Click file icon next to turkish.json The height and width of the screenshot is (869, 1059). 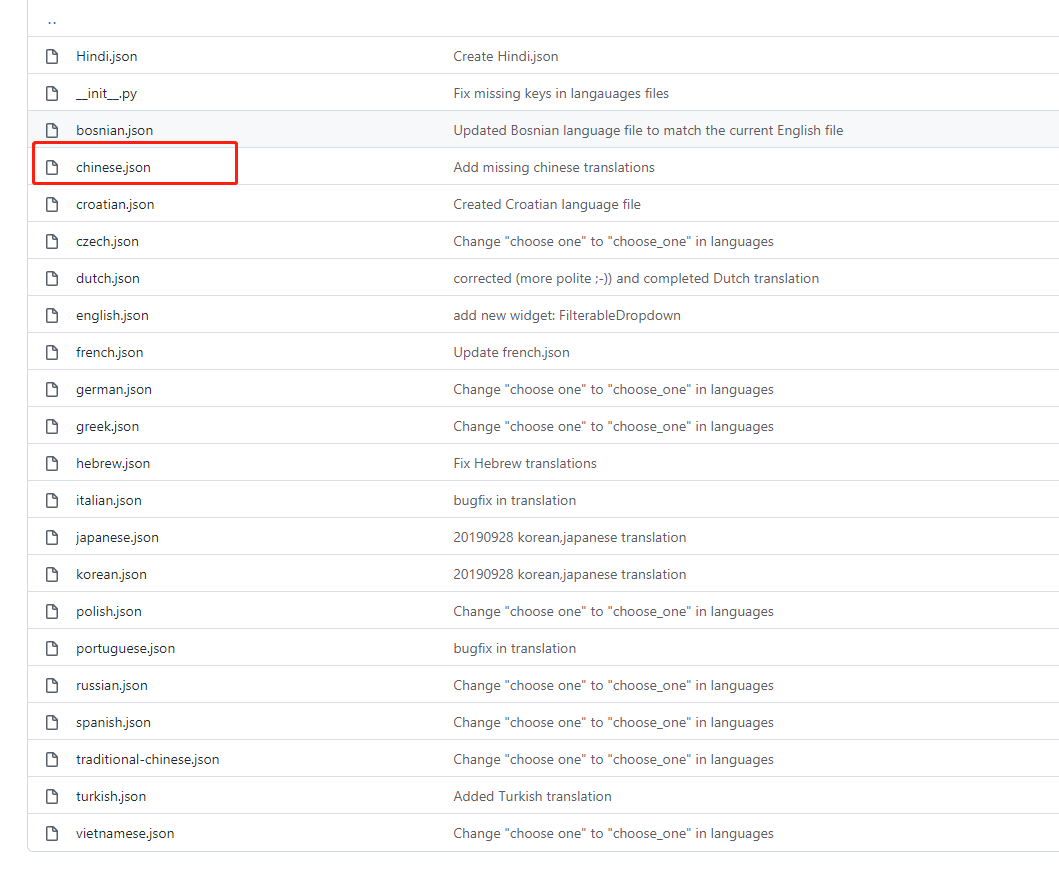52,797
